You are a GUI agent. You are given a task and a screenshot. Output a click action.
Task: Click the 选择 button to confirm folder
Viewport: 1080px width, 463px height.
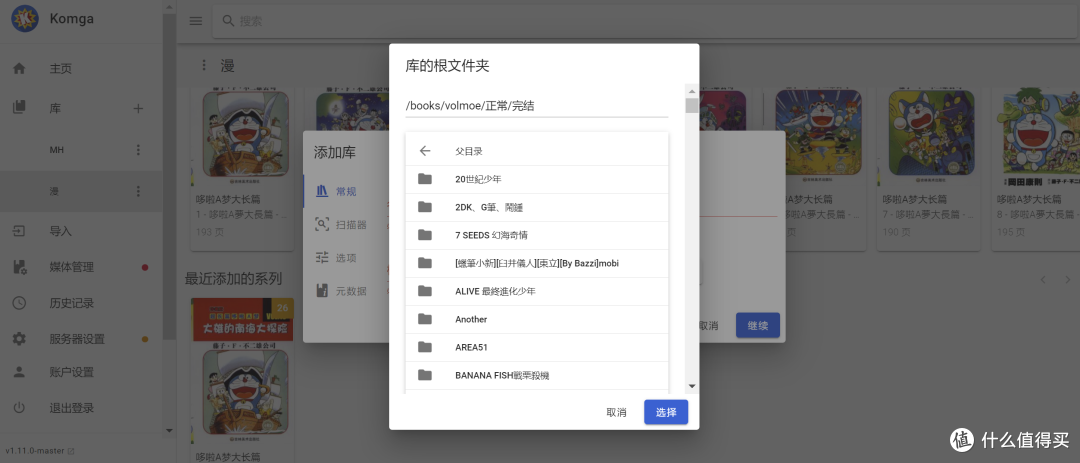(665, 412)
